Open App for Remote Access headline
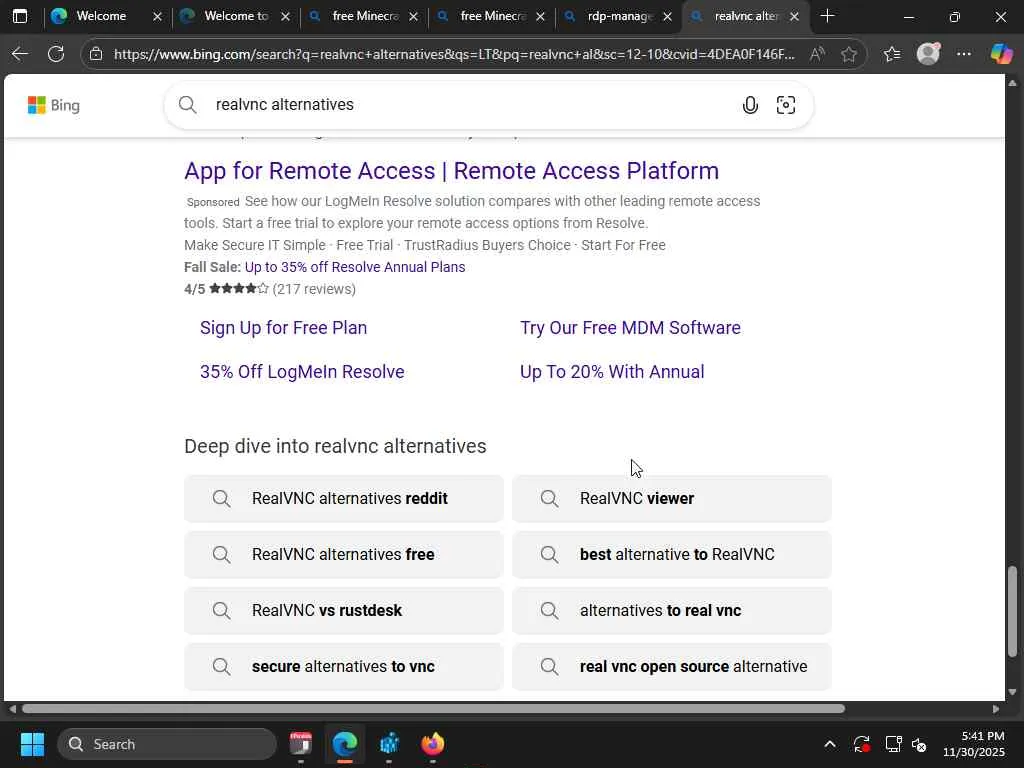 coord(451,171)
